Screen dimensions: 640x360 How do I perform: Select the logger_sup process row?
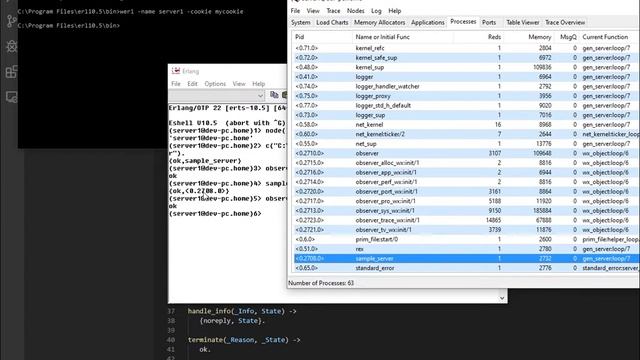click(x=466, y=115)
